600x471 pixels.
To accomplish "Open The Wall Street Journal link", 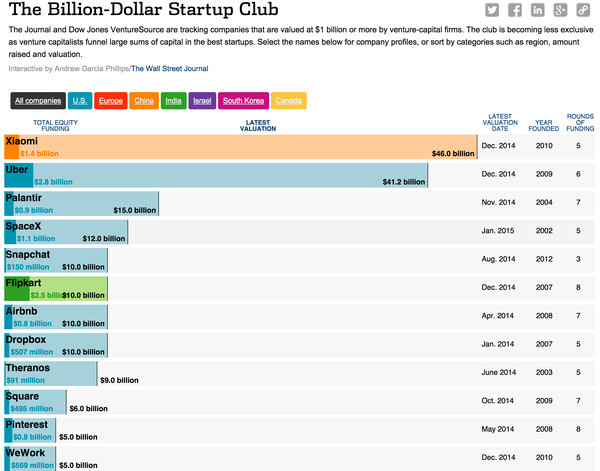I will [170, 69].
